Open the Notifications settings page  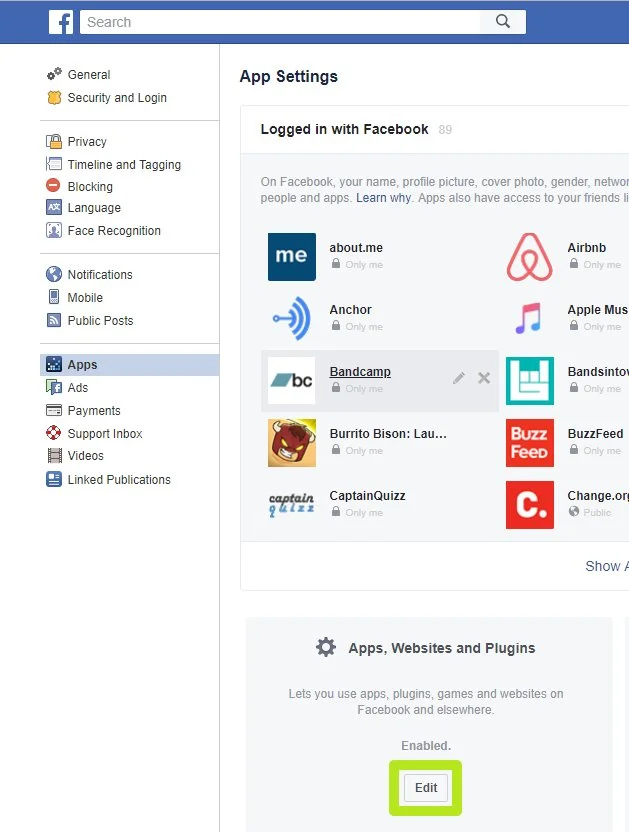tap(99, 275)
